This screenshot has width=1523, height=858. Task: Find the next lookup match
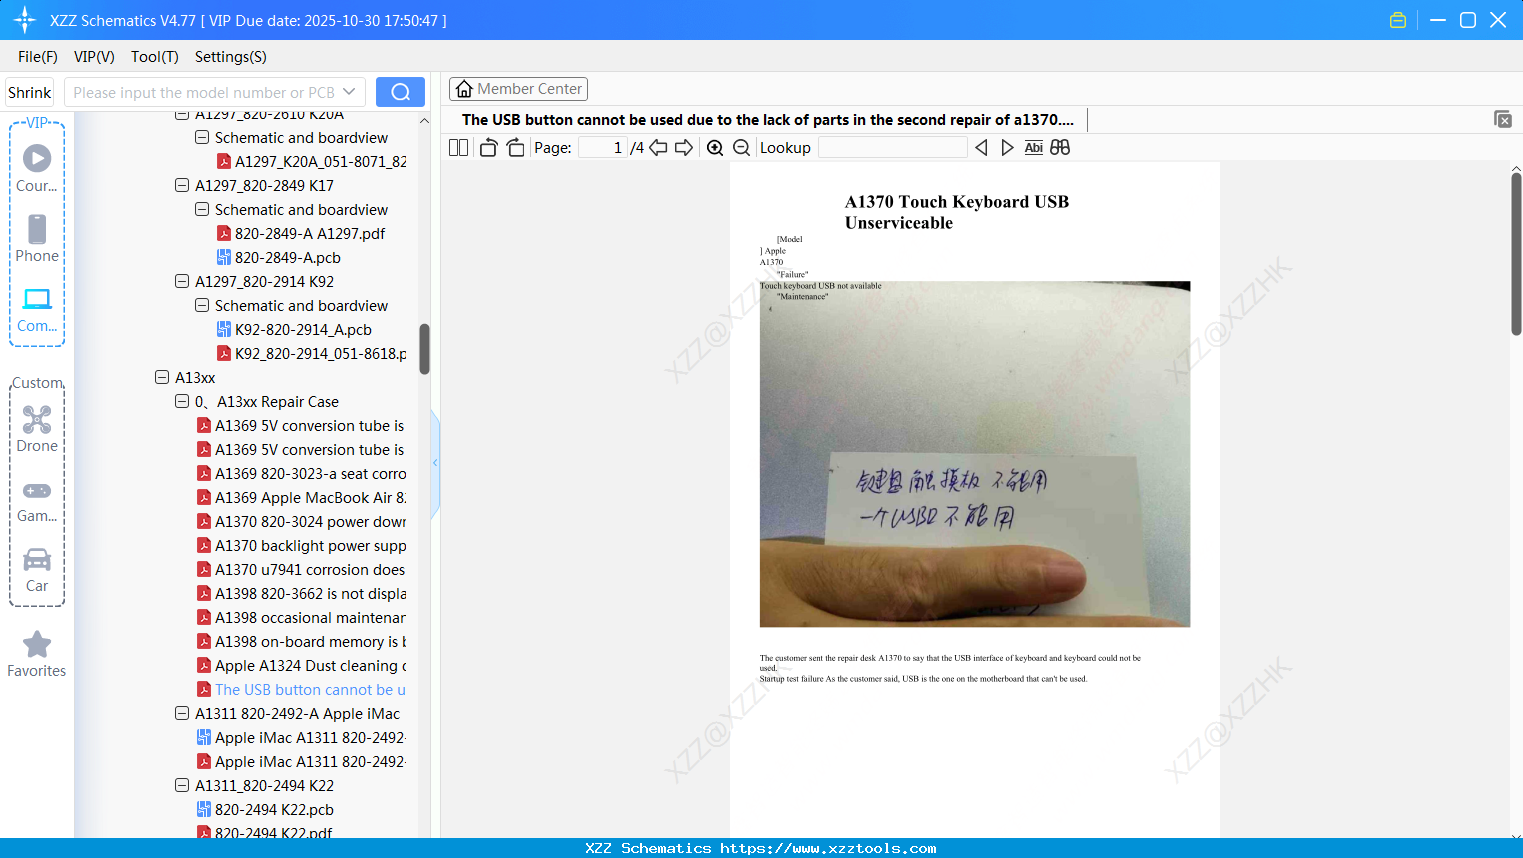[x=1007, y=147]
